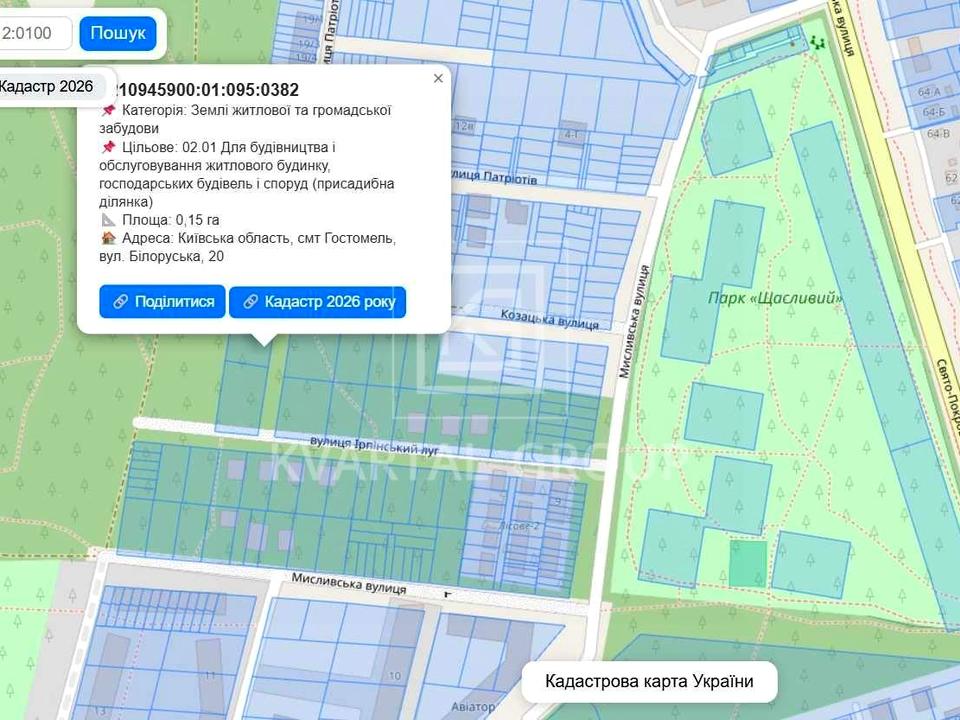Click the house icon beside Адреса

[x=109, y=239]
